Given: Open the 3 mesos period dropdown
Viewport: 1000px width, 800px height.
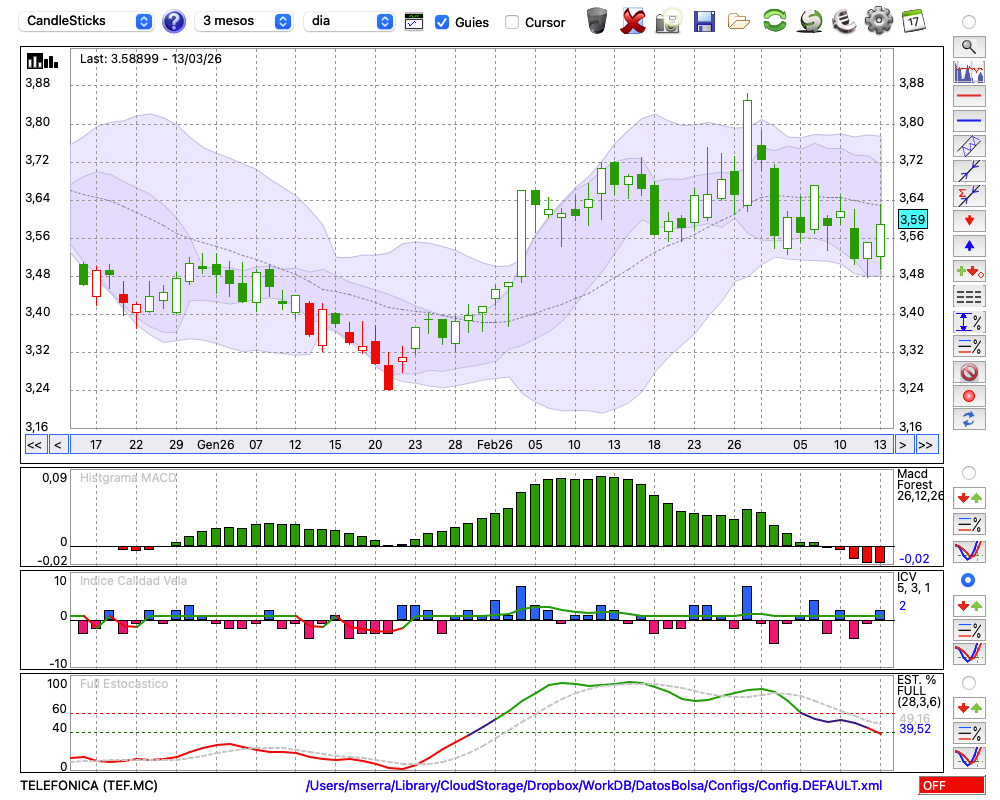Looking at the screenshot, I should pyautogui.click(x=245, y=21).
